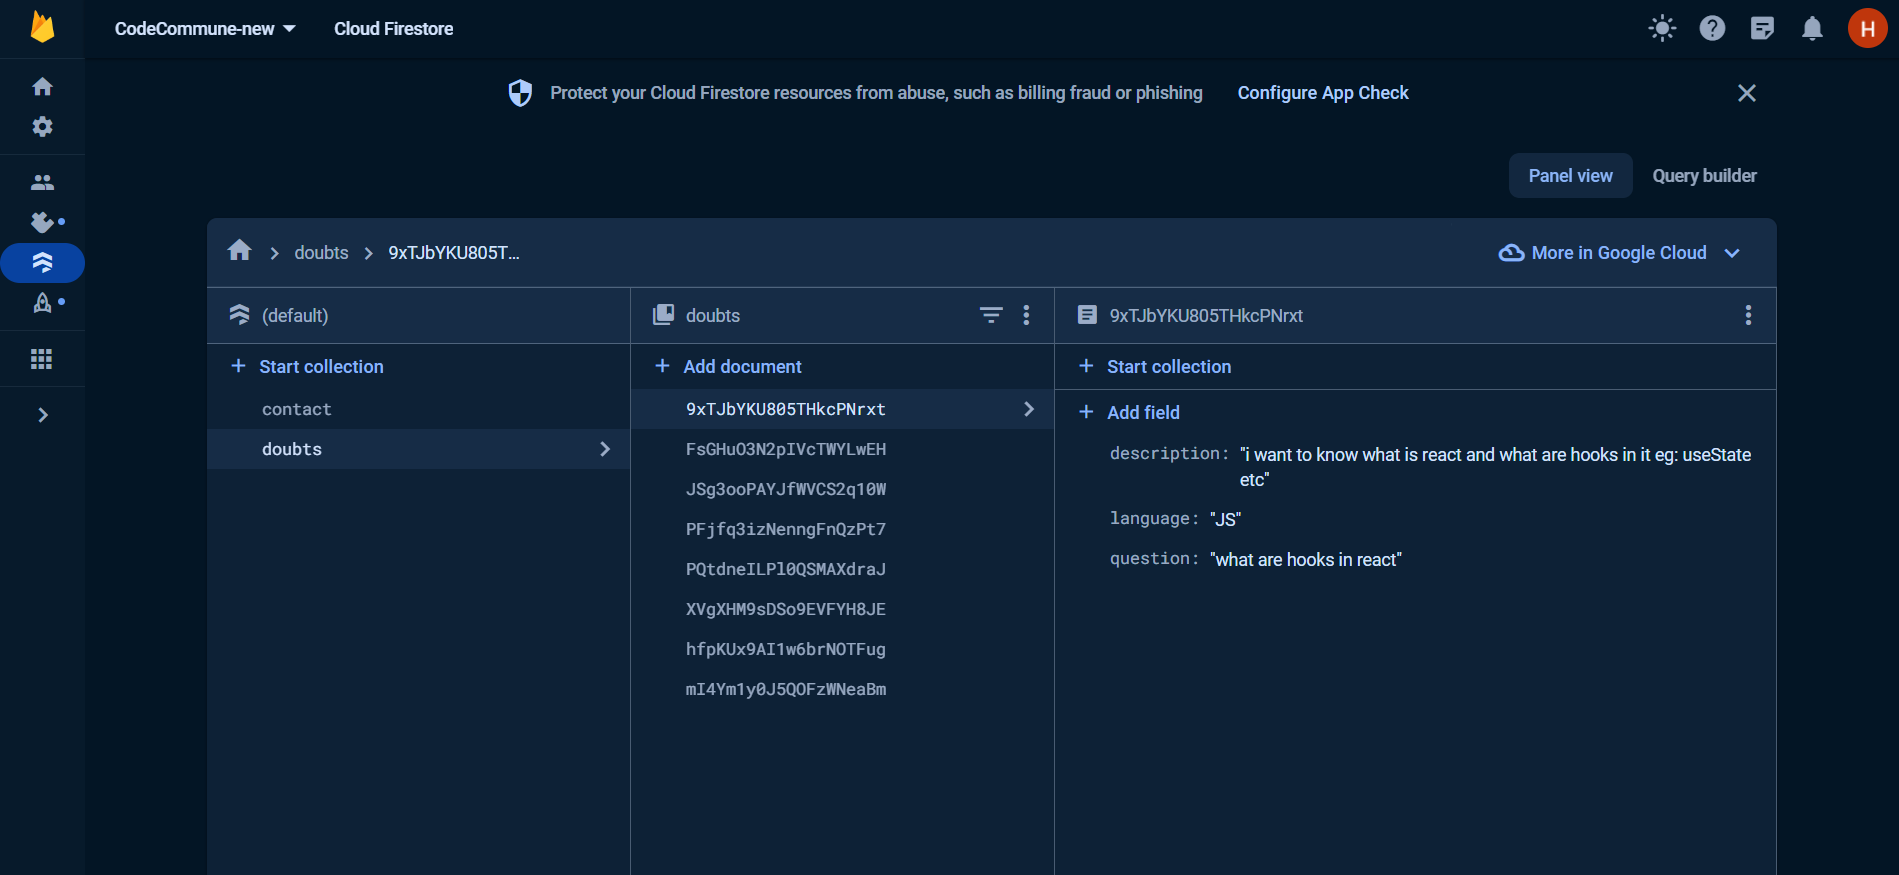This screenshot has height=875, width=1899.
Task: Select document FsGHuO3N2pIVcTWYLwEH
Action: coord(842,449)
